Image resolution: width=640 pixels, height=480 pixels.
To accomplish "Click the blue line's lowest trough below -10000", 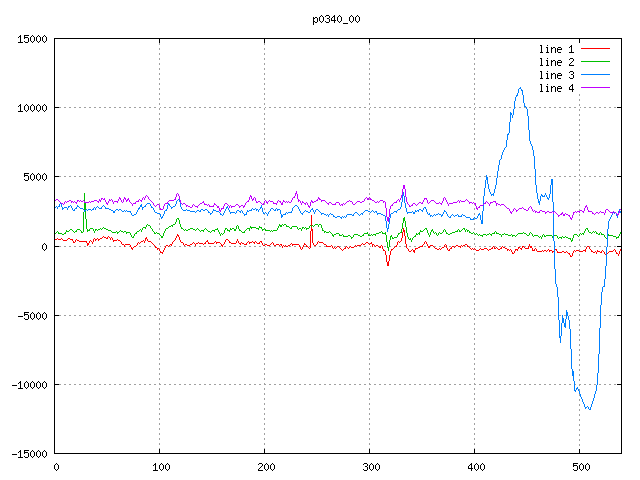I will coord(589,409).
